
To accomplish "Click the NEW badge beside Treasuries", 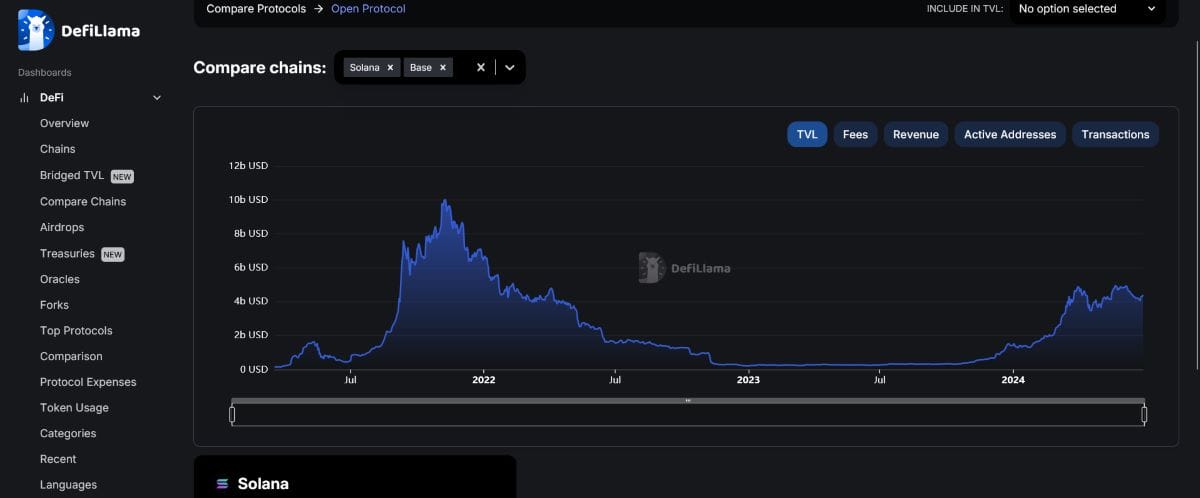I will 113,254.
